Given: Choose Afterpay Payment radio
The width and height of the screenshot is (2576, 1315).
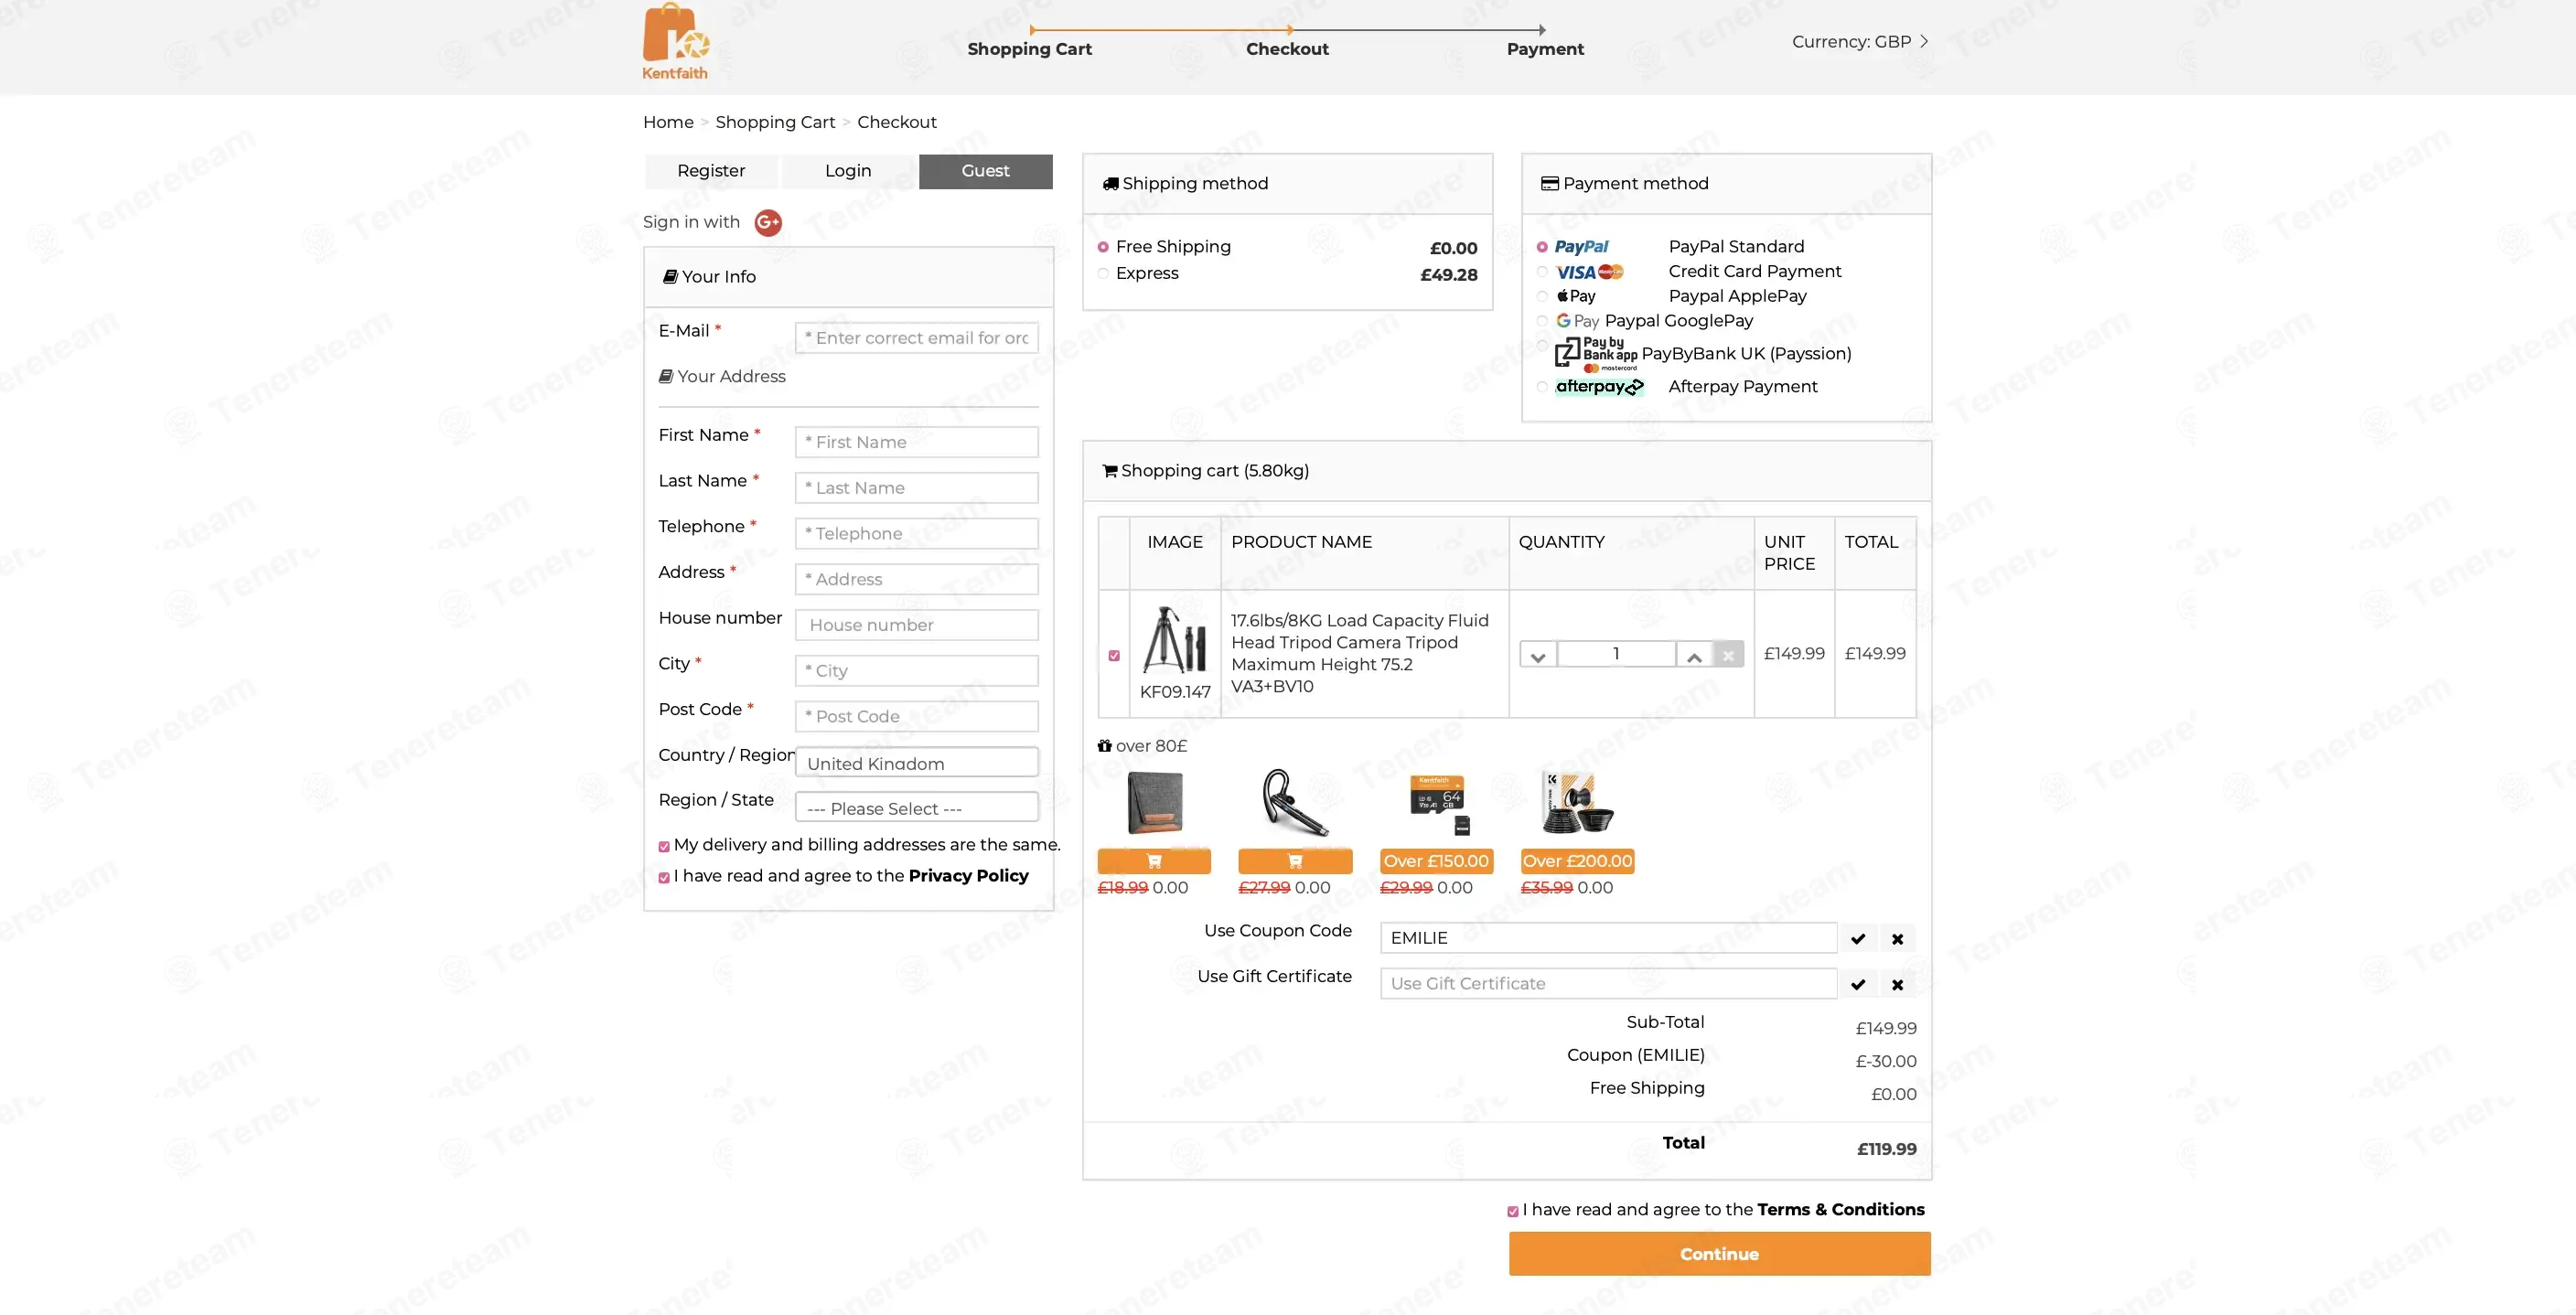Looking at the screenshot, I should tap(1542, 387).
